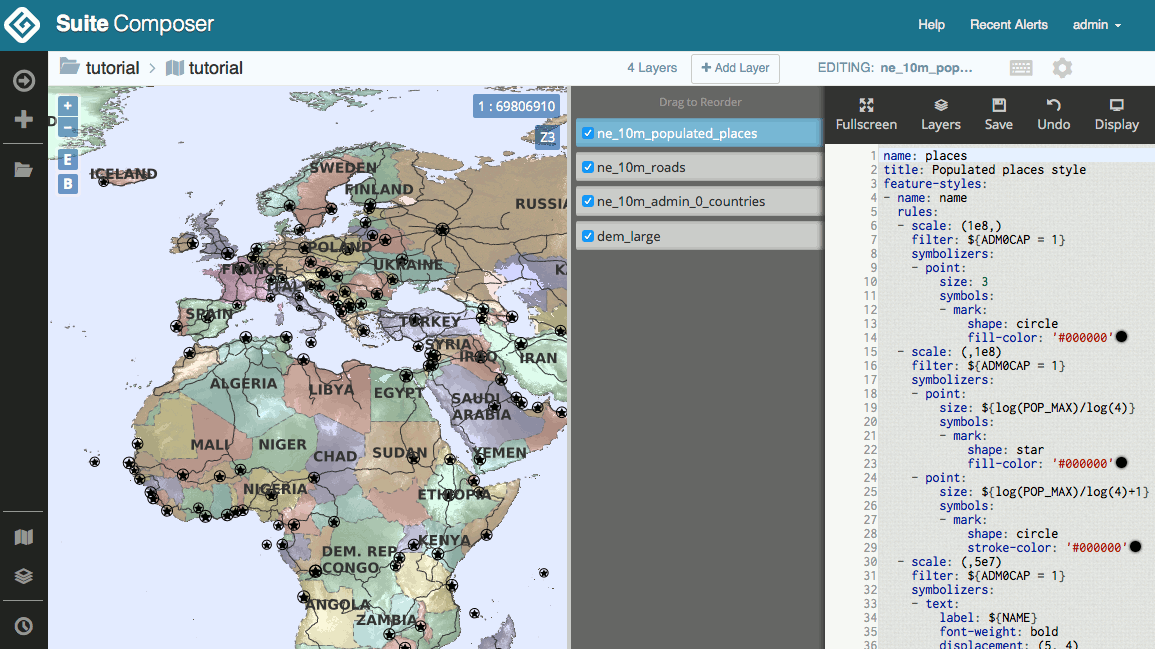Open Display settings in the editor toolbar
The height and width of the screenshot is (649, 1155).
[x=1115, y=113]
